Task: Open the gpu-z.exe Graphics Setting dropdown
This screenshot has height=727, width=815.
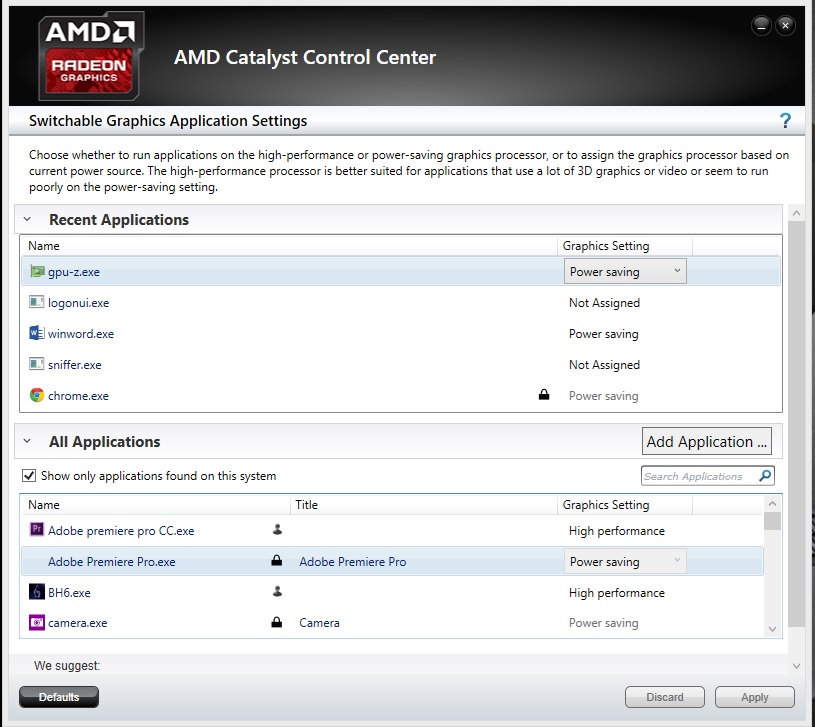Action: click(625, 271)
